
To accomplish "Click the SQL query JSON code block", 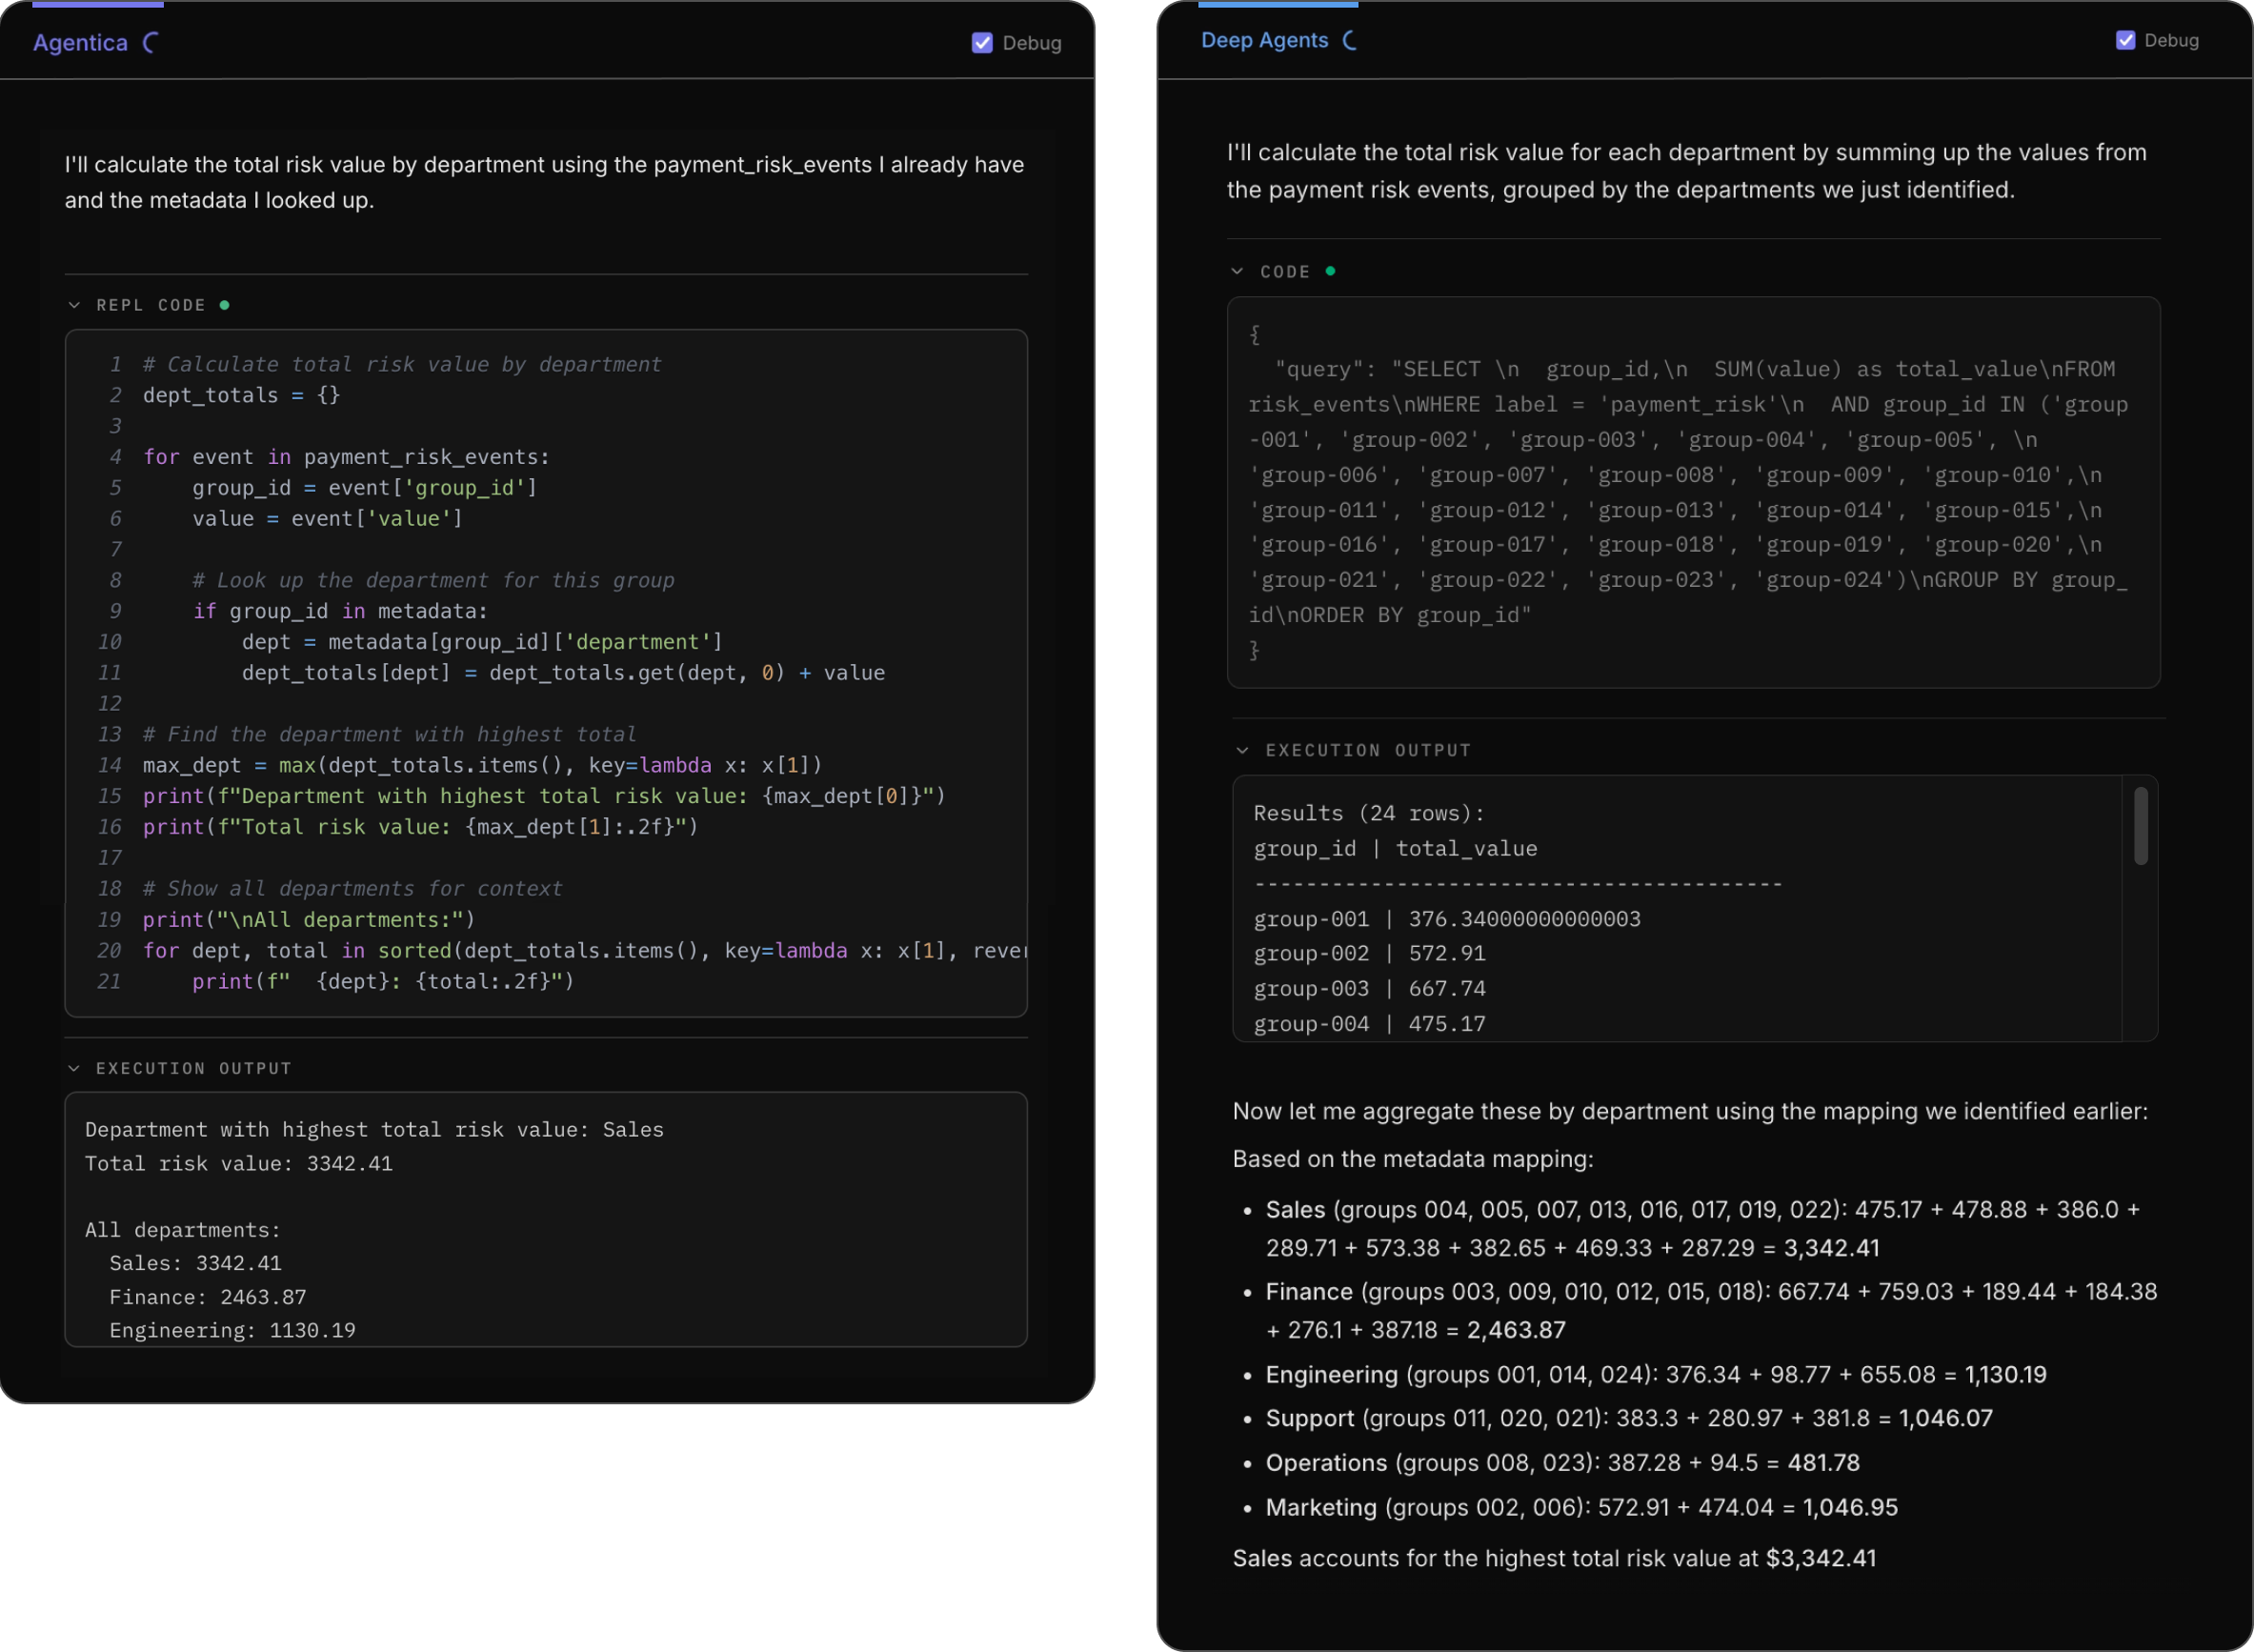I will click(x=1692, y=492).
